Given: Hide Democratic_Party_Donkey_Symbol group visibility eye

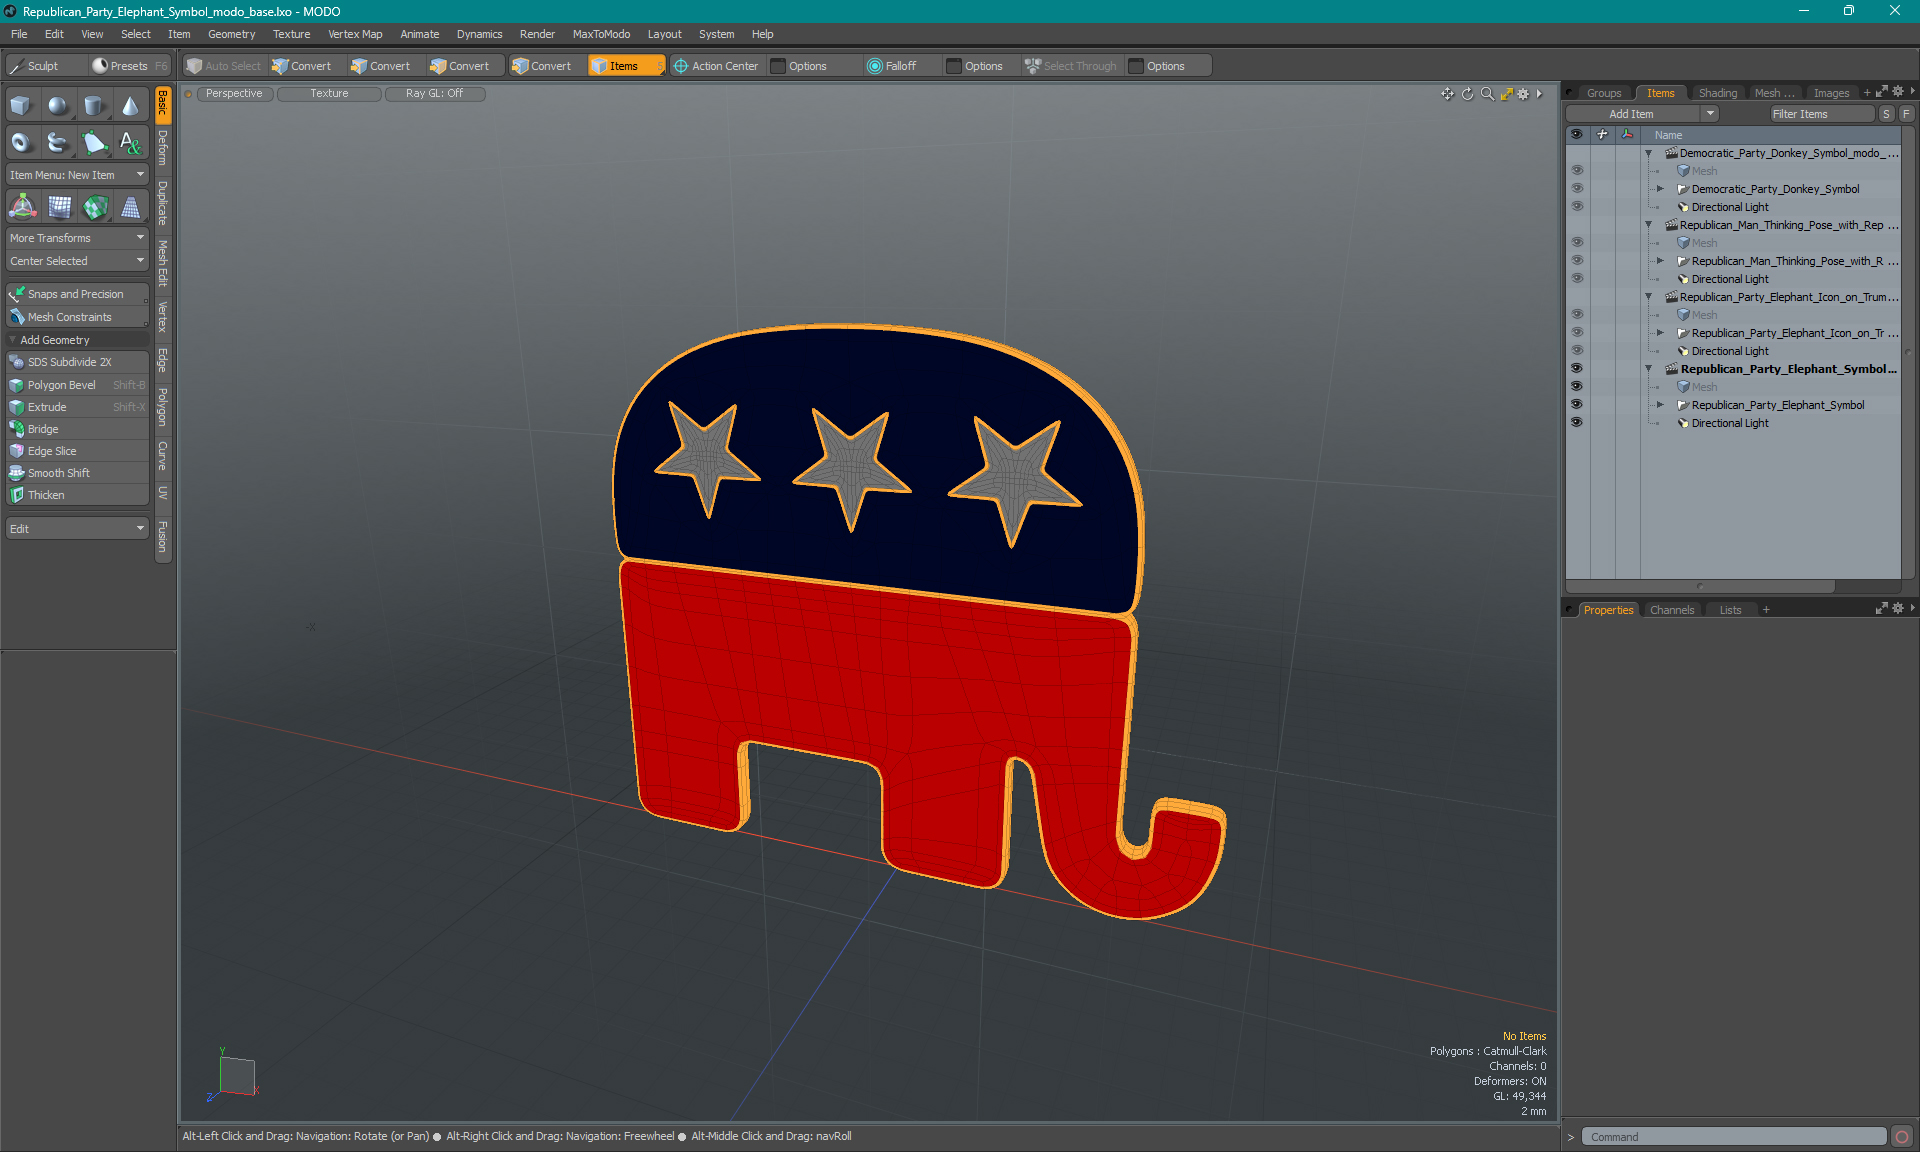Looking at the screenshot, I should tap(1577, 189).
